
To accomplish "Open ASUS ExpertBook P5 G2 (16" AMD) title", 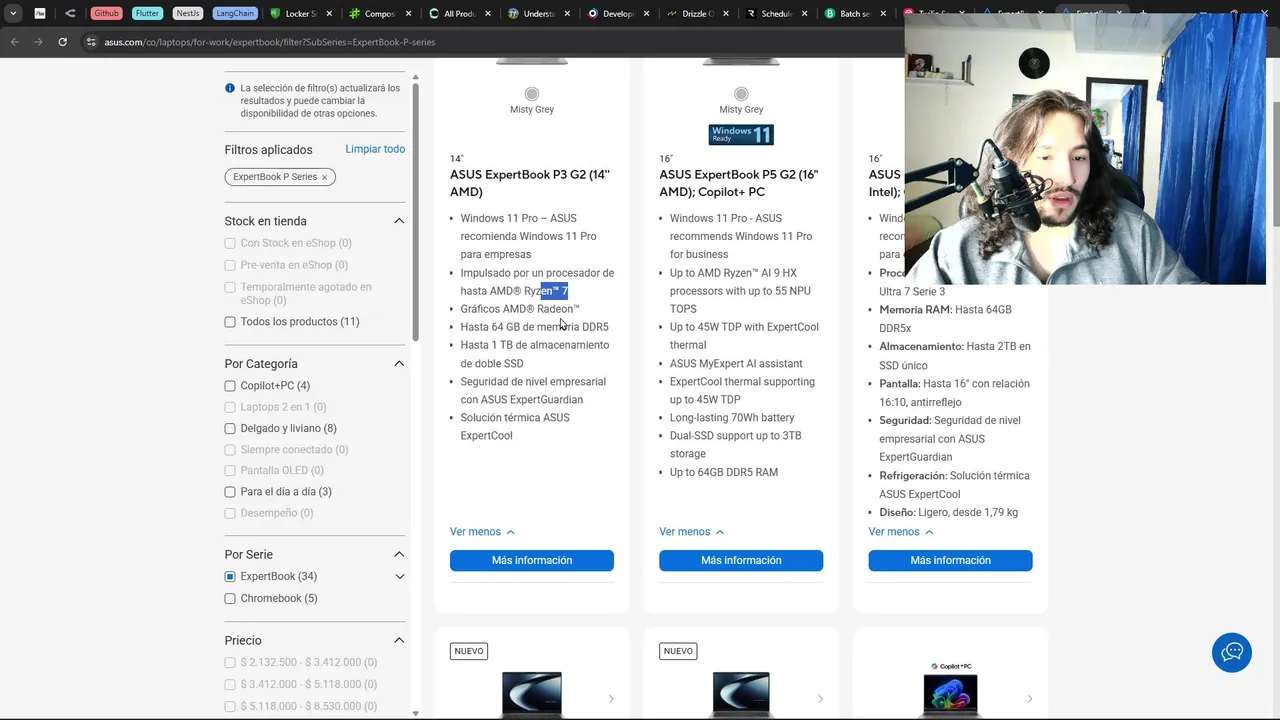I will 739,183.
